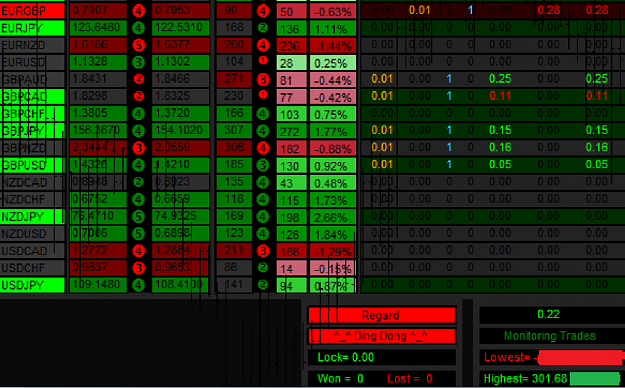Click circled 3 beside 211 in USDCAD row
Viewport: 625px width, 388px height.
[263, 251]
